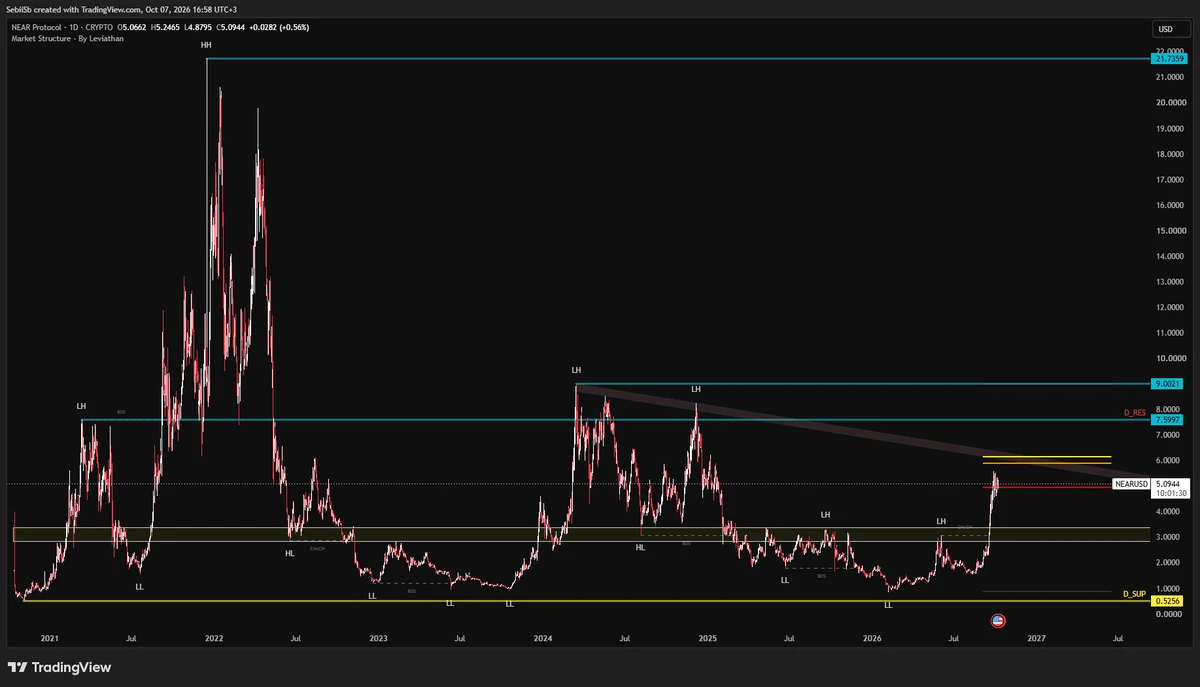Image resolution: width=1200 pixels, height=687 pixels.
Task: Click the 10:01:30 bar countdown timer
Action: click(1169, 493)
